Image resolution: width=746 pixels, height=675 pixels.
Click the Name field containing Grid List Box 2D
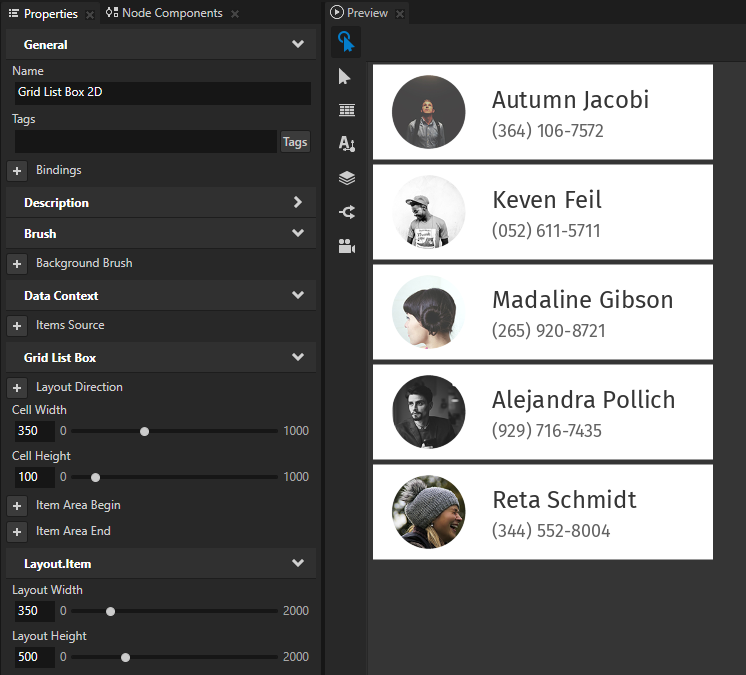[161, 92]
